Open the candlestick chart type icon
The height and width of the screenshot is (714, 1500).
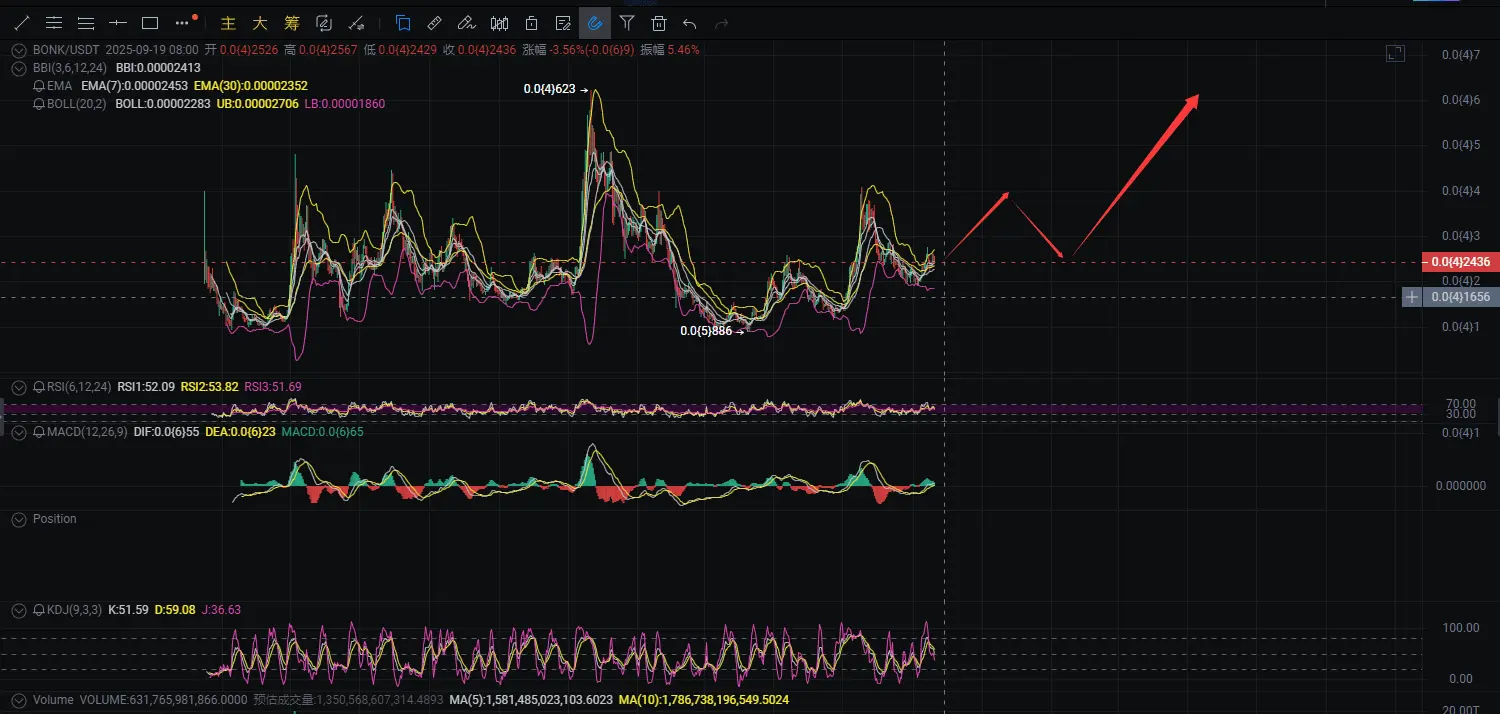[x=499, y=22]
